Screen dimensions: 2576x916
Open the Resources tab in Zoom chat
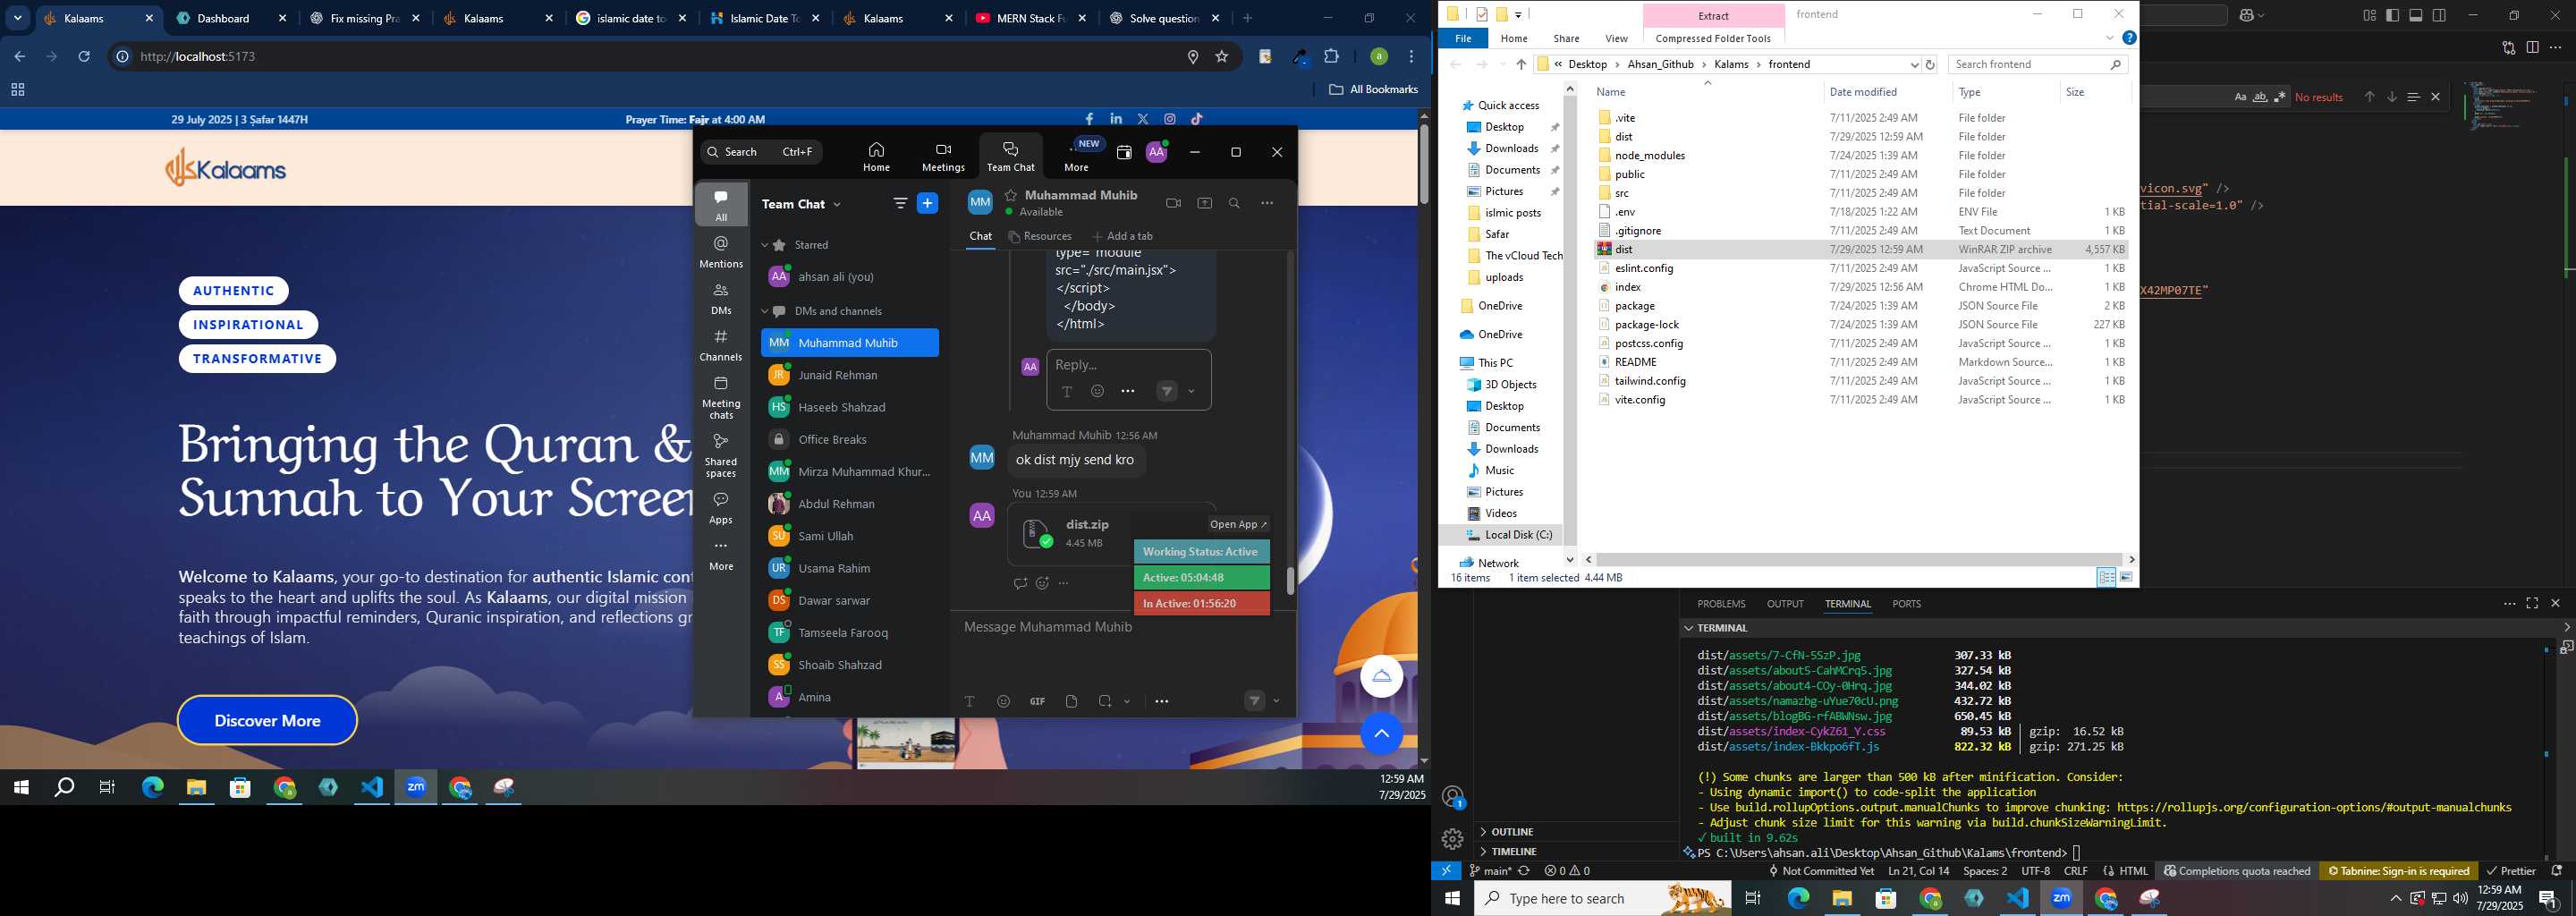pos(1040,237)
